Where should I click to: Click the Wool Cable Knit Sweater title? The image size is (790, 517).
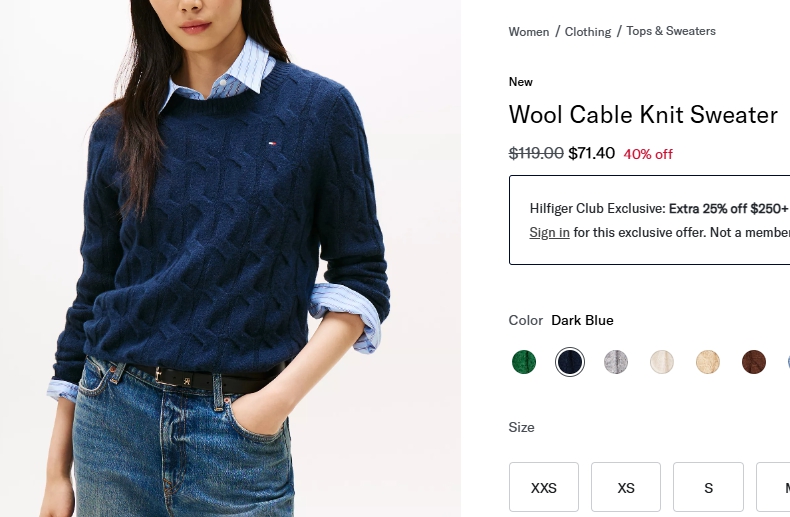[643, 115]
